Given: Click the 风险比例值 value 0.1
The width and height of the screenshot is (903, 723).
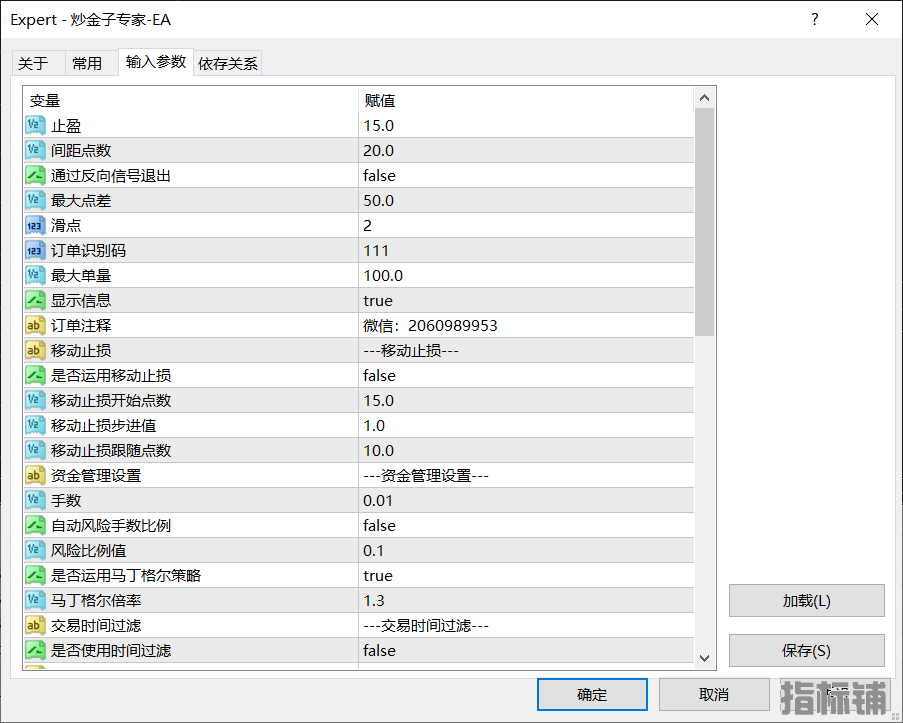Looking at the screenshot, I should click(373, 550).
